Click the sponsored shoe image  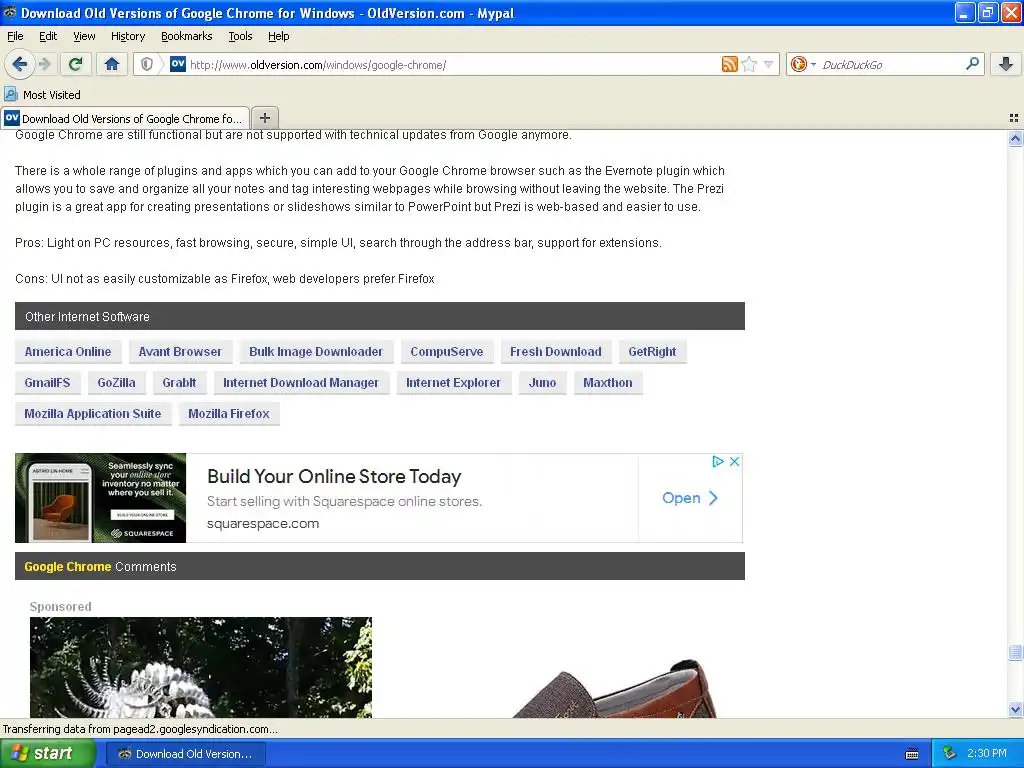pos(614,689)
